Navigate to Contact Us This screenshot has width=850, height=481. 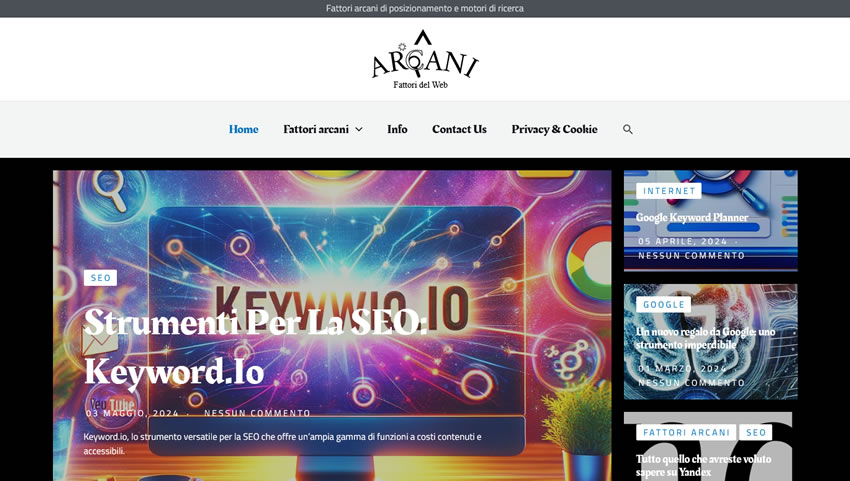tap(459, 129)
